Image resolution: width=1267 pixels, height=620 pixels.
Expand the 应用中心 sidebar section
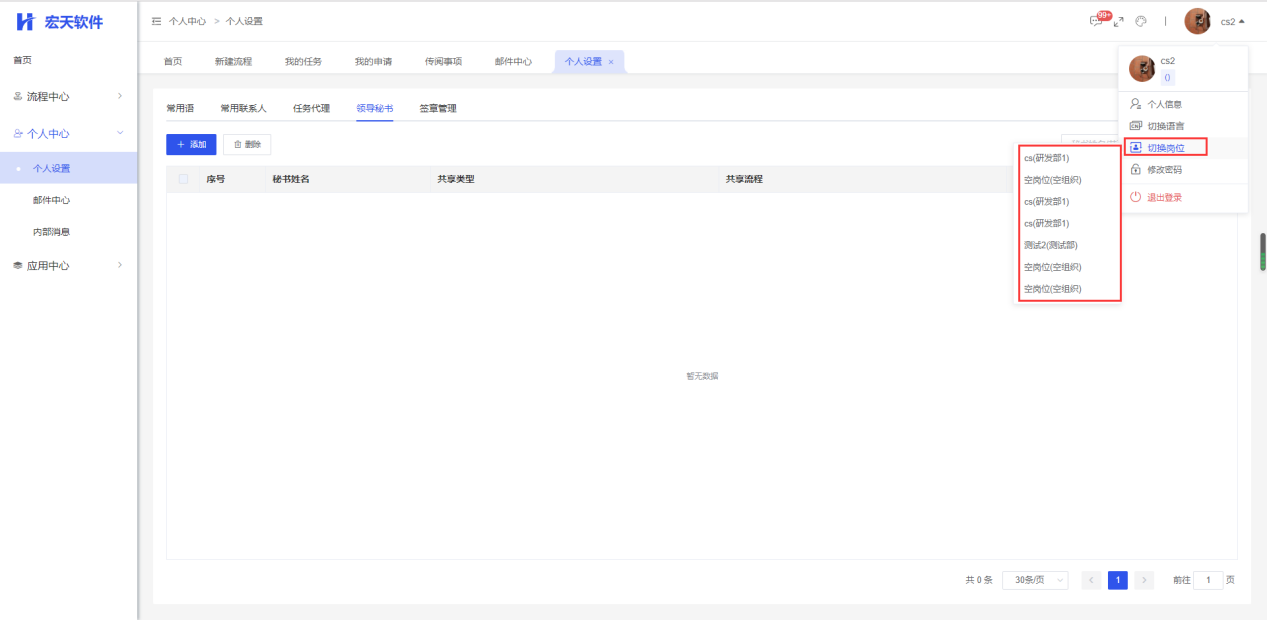click(x=68, y=266)
